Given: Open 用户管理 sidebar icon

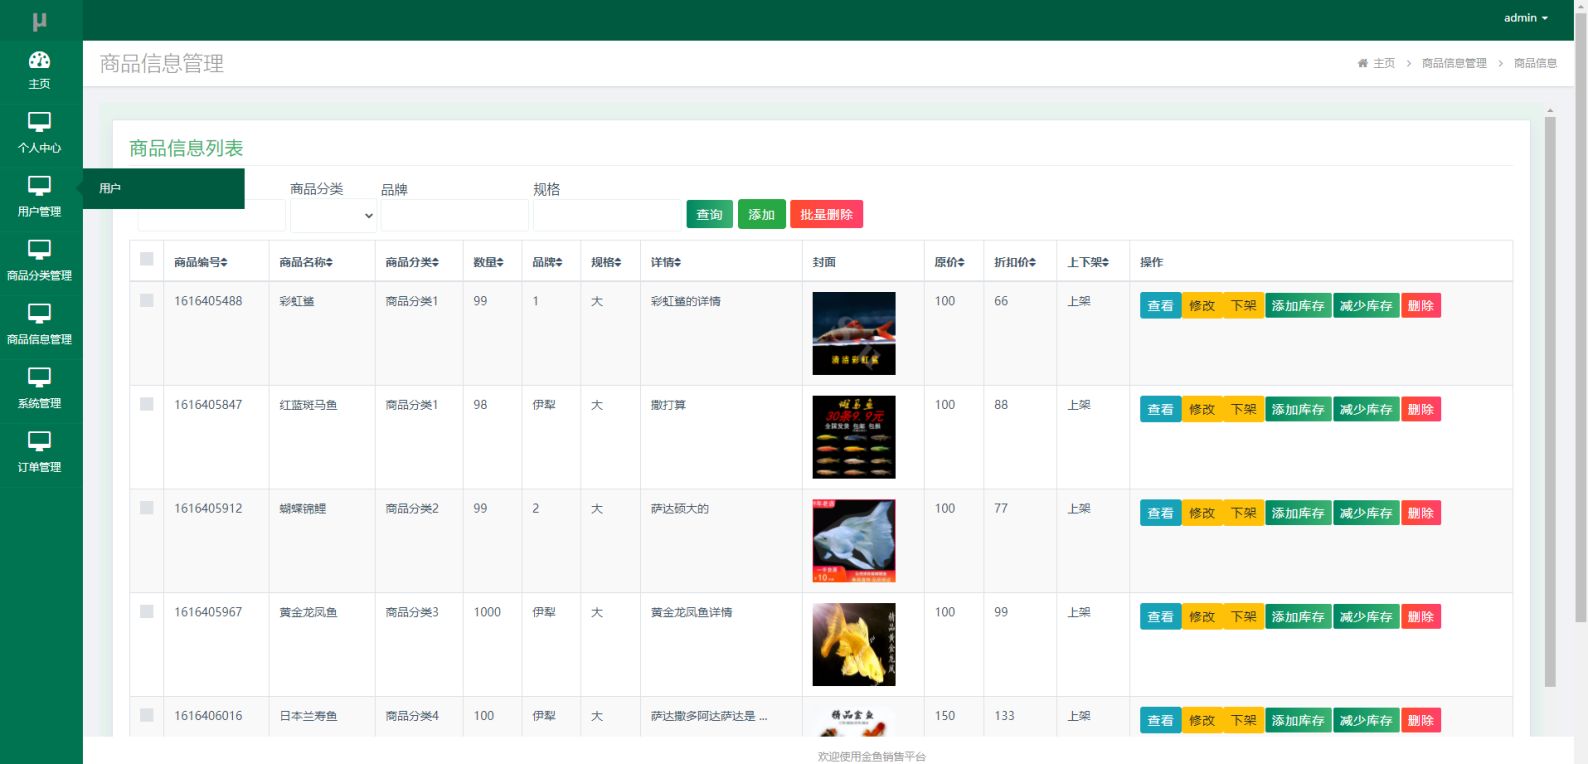Looking at the screenshot, I should 39,187.
